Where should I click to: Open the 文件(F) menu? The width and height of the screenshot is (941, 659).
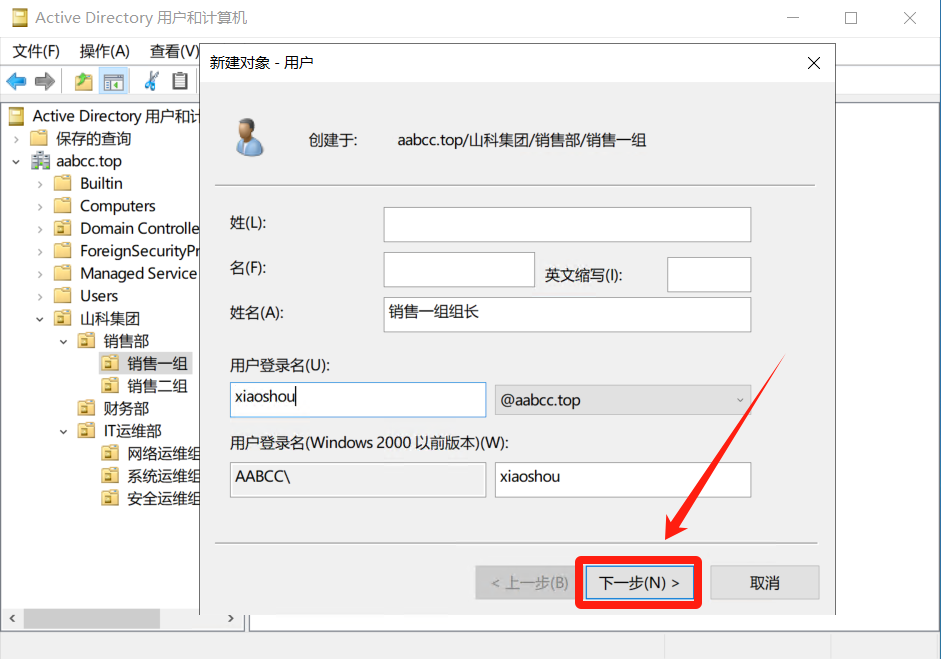36,51
